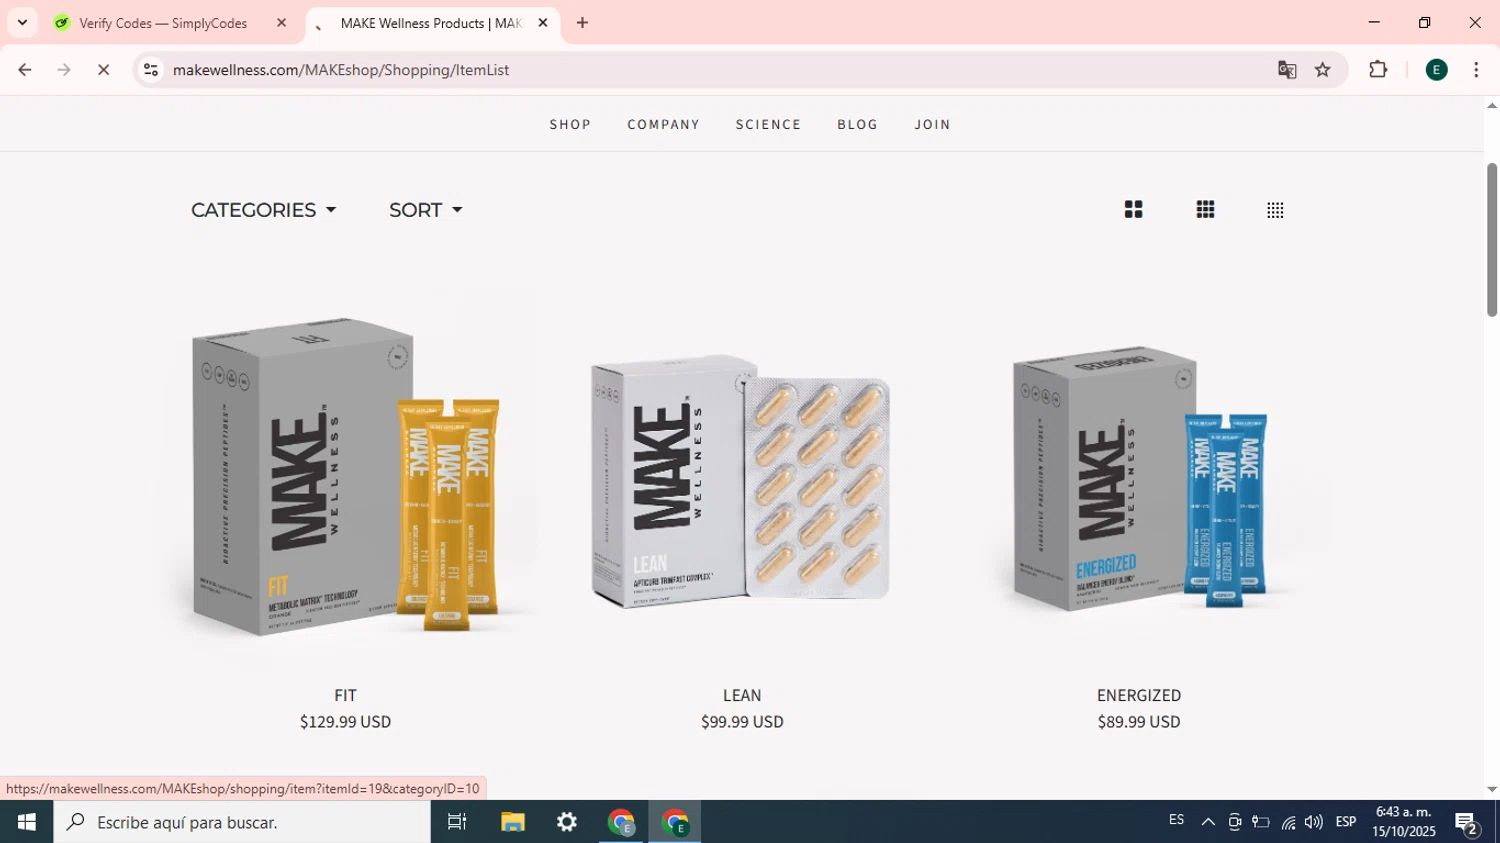Screen dimensions: 1500x843
Task: Open Task View on the taskbar
Action: 457,822
